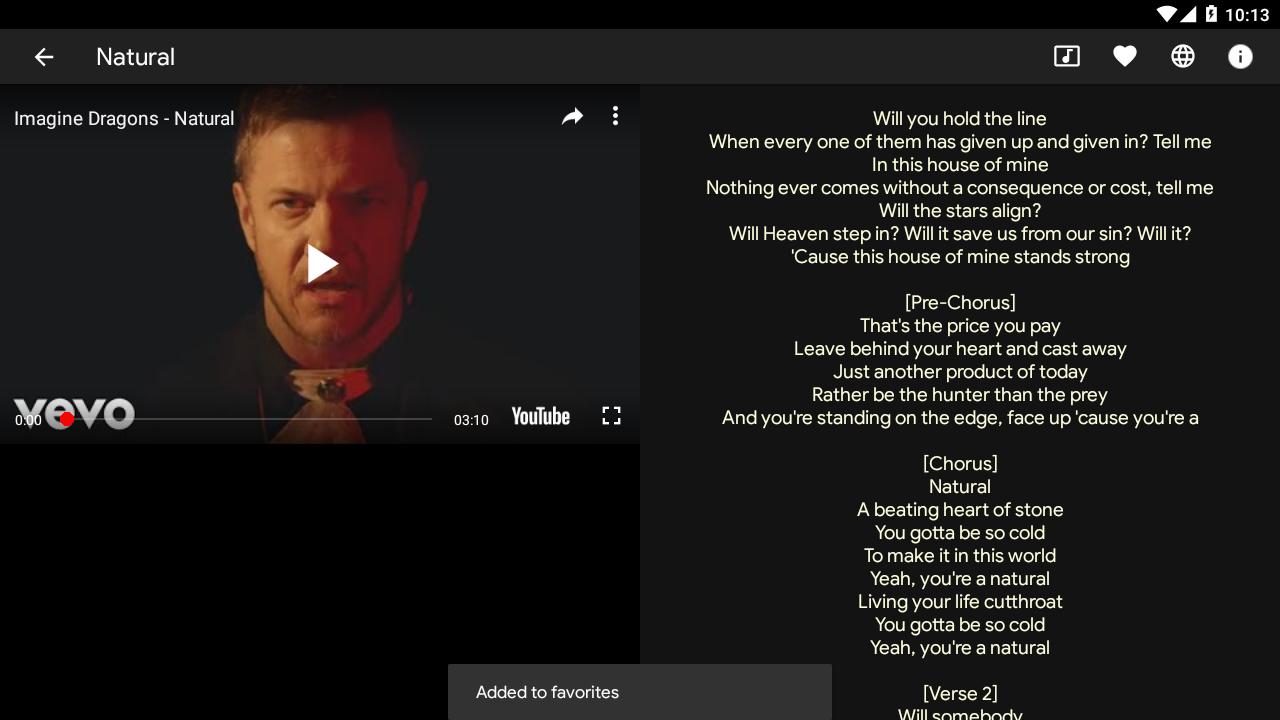The image size is (1280, 720).
Task: Open the YouTube logo link
Action: point(541,416)
